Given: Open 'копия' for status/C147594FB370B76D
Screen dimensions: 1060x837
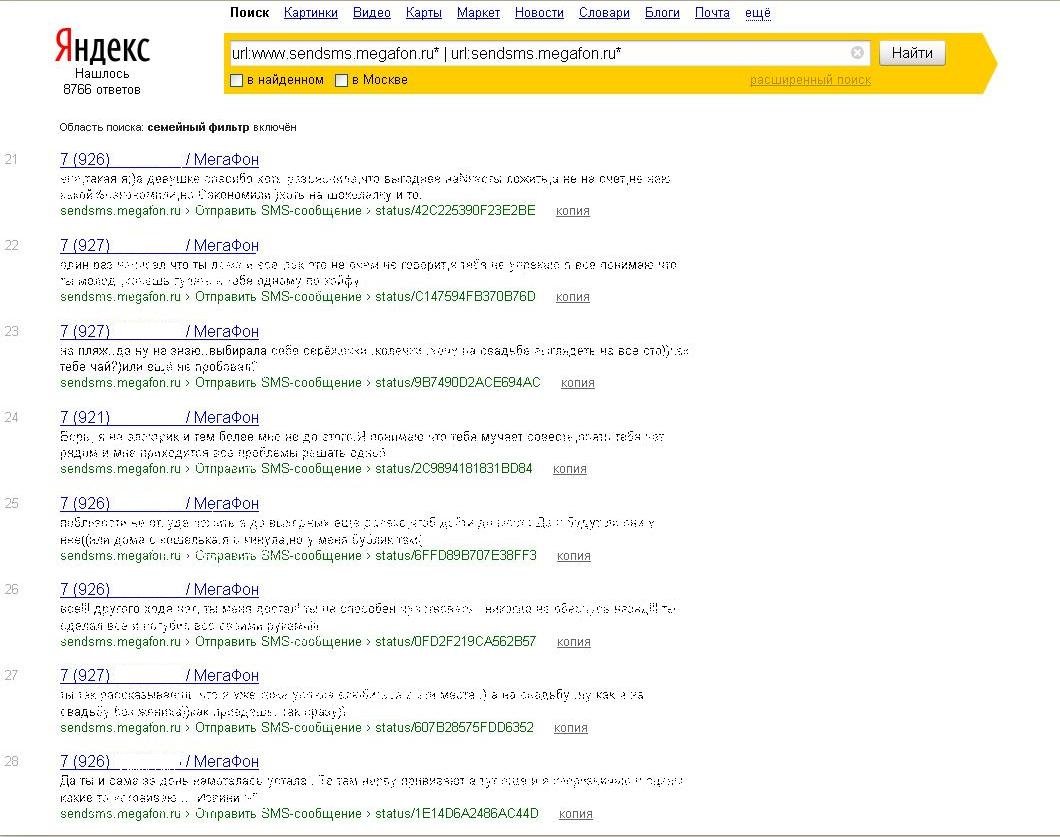Looking at the screenshot, I should tap(573, 297).
